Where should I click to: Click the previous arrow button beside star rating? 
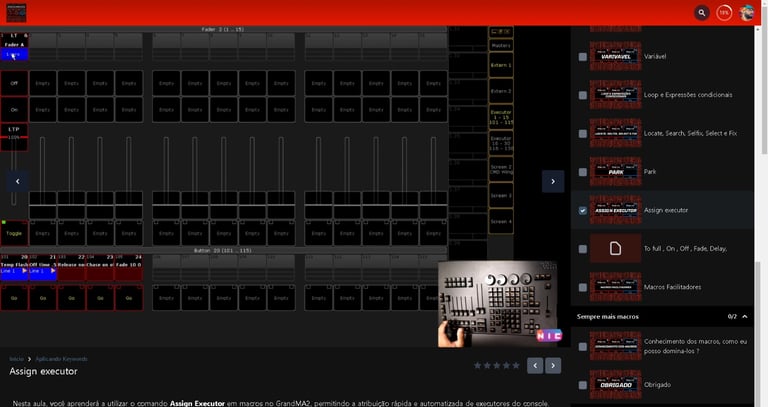click(x=535, y=365)
